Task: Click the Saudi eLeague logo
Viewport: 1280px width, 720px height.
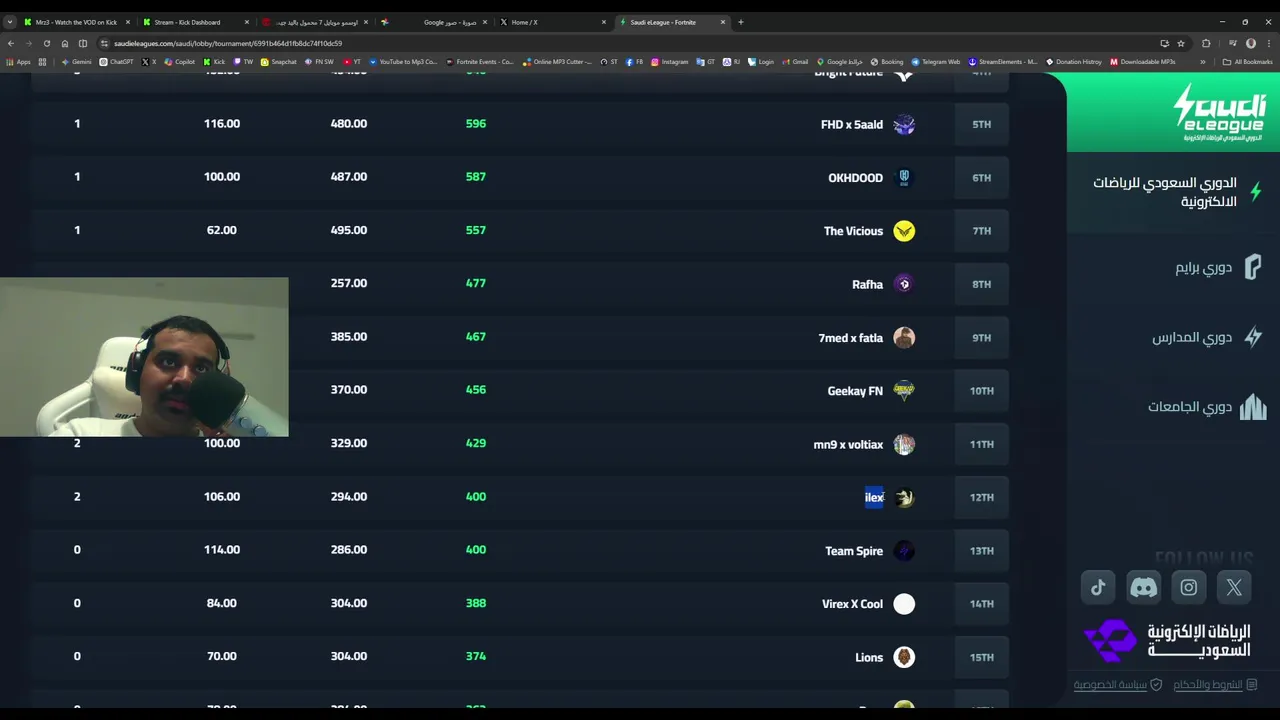Action: point(1219,112)
